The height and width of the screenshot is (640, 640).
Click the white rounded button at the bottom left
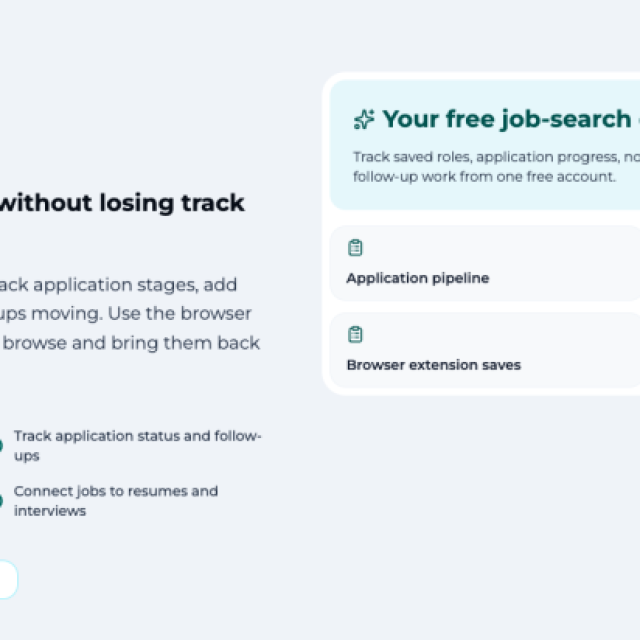(x=8, y=579)
